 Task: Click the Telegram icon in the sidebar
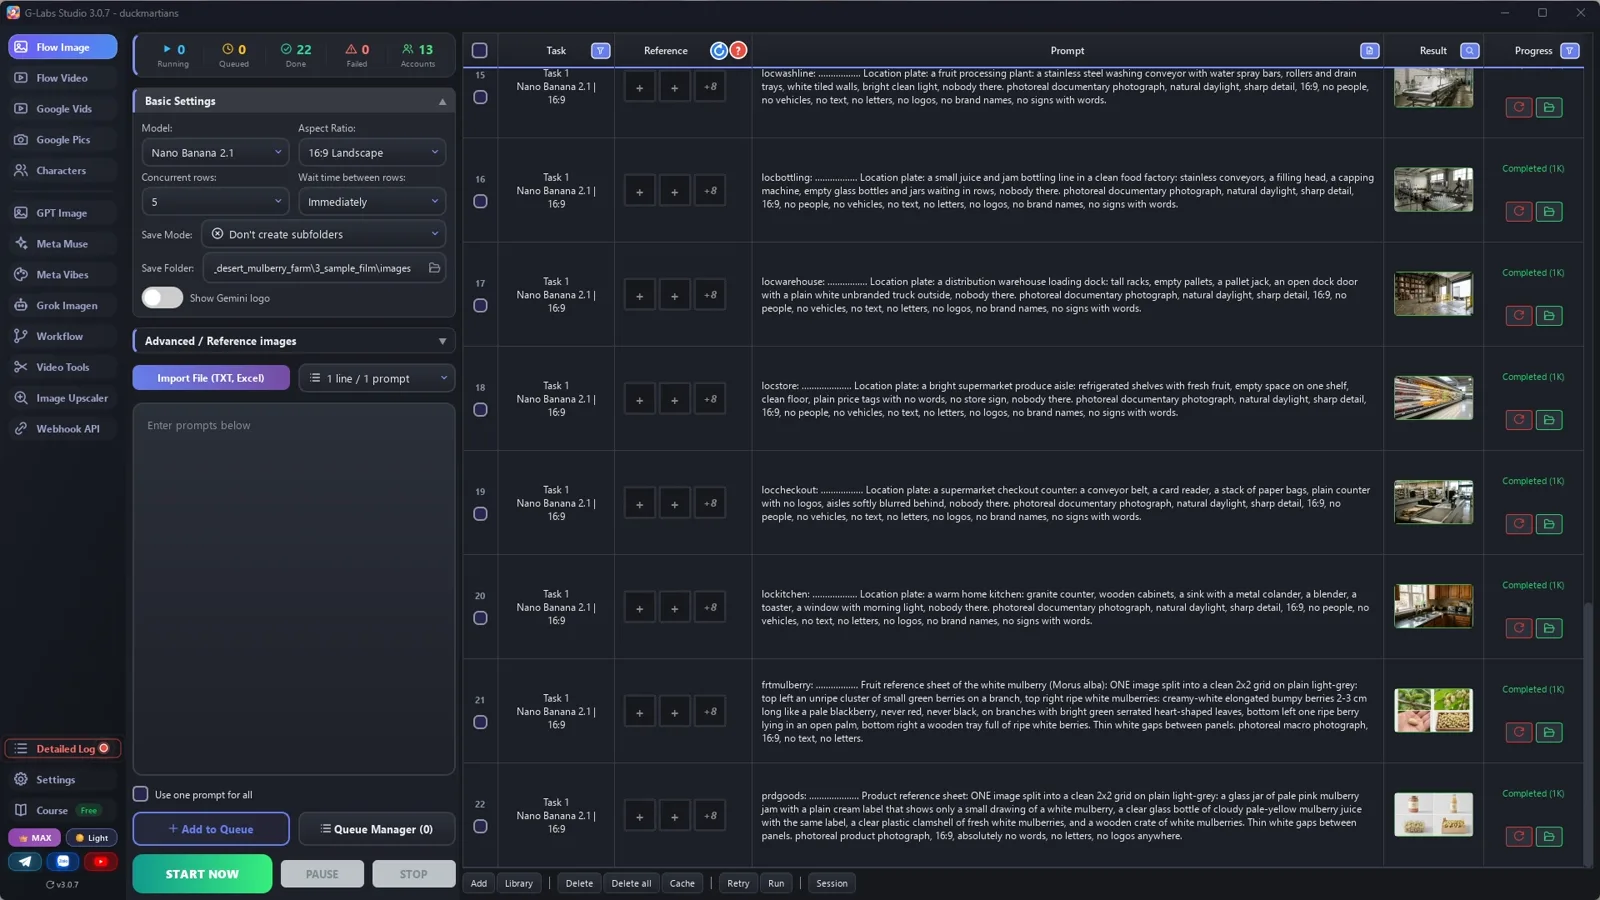[25, 861]
